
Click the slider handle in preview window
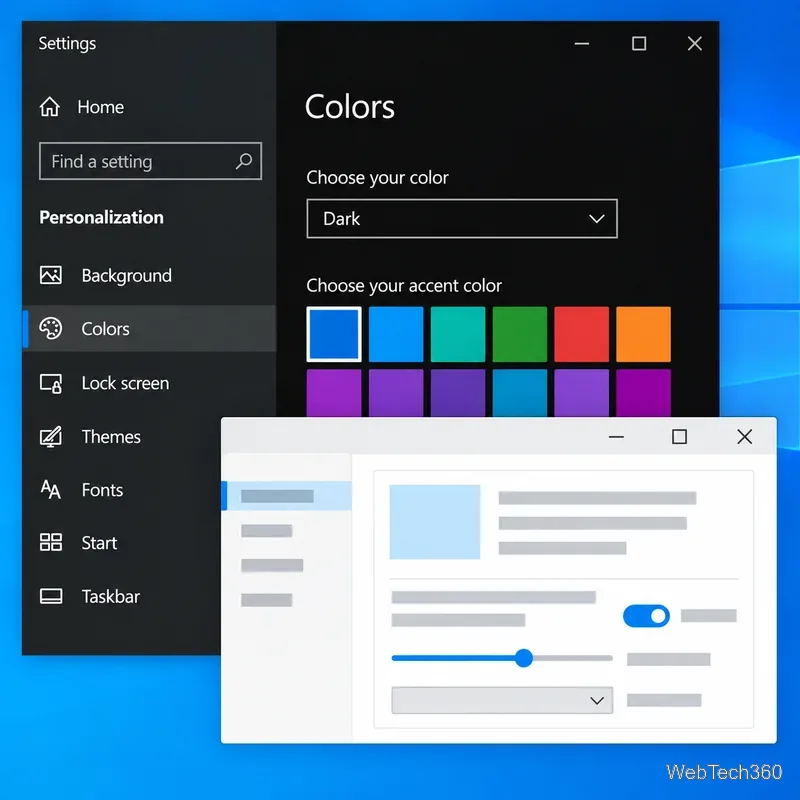(x=523, y=658)
